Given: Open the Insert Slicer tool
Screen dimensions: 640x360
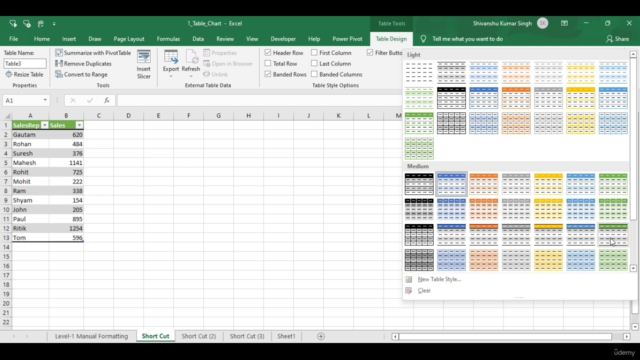Looking at the screenshot, I should (x=144, y=64).
